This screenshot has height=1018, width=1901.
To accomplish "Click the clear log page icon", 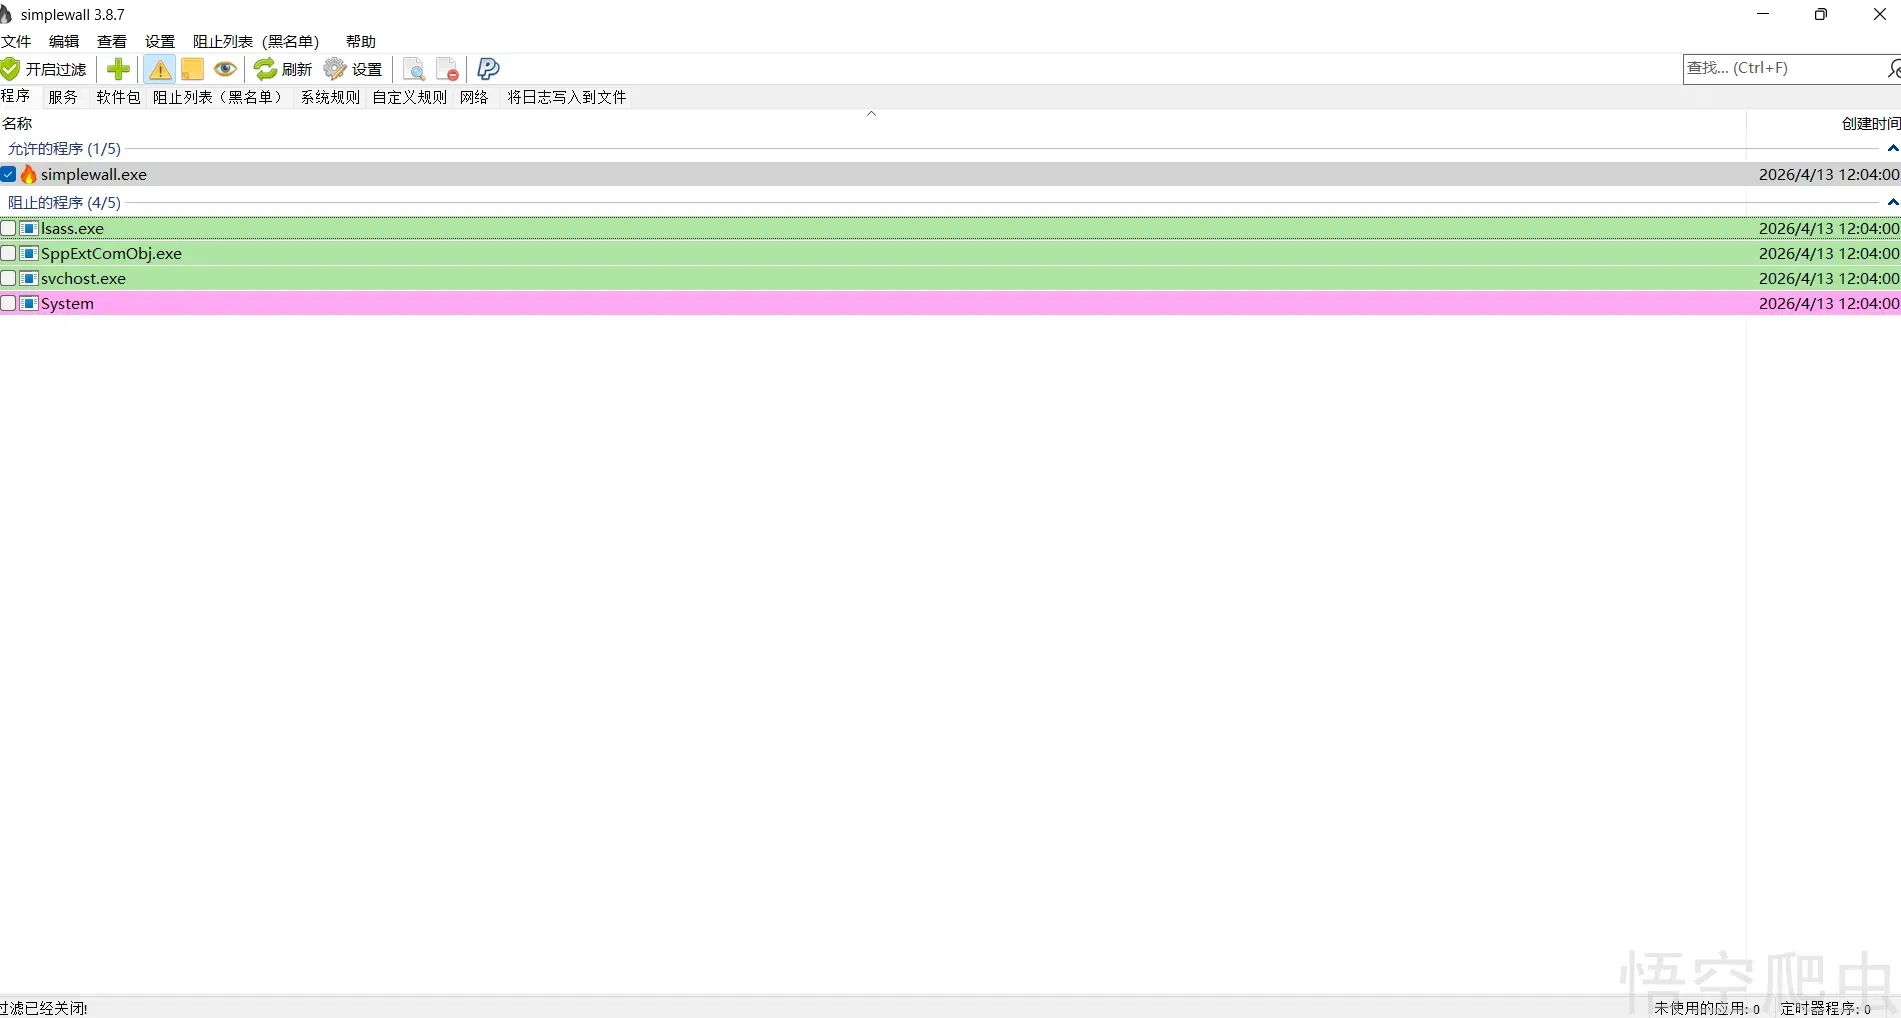I will click(x=447, y=69).
